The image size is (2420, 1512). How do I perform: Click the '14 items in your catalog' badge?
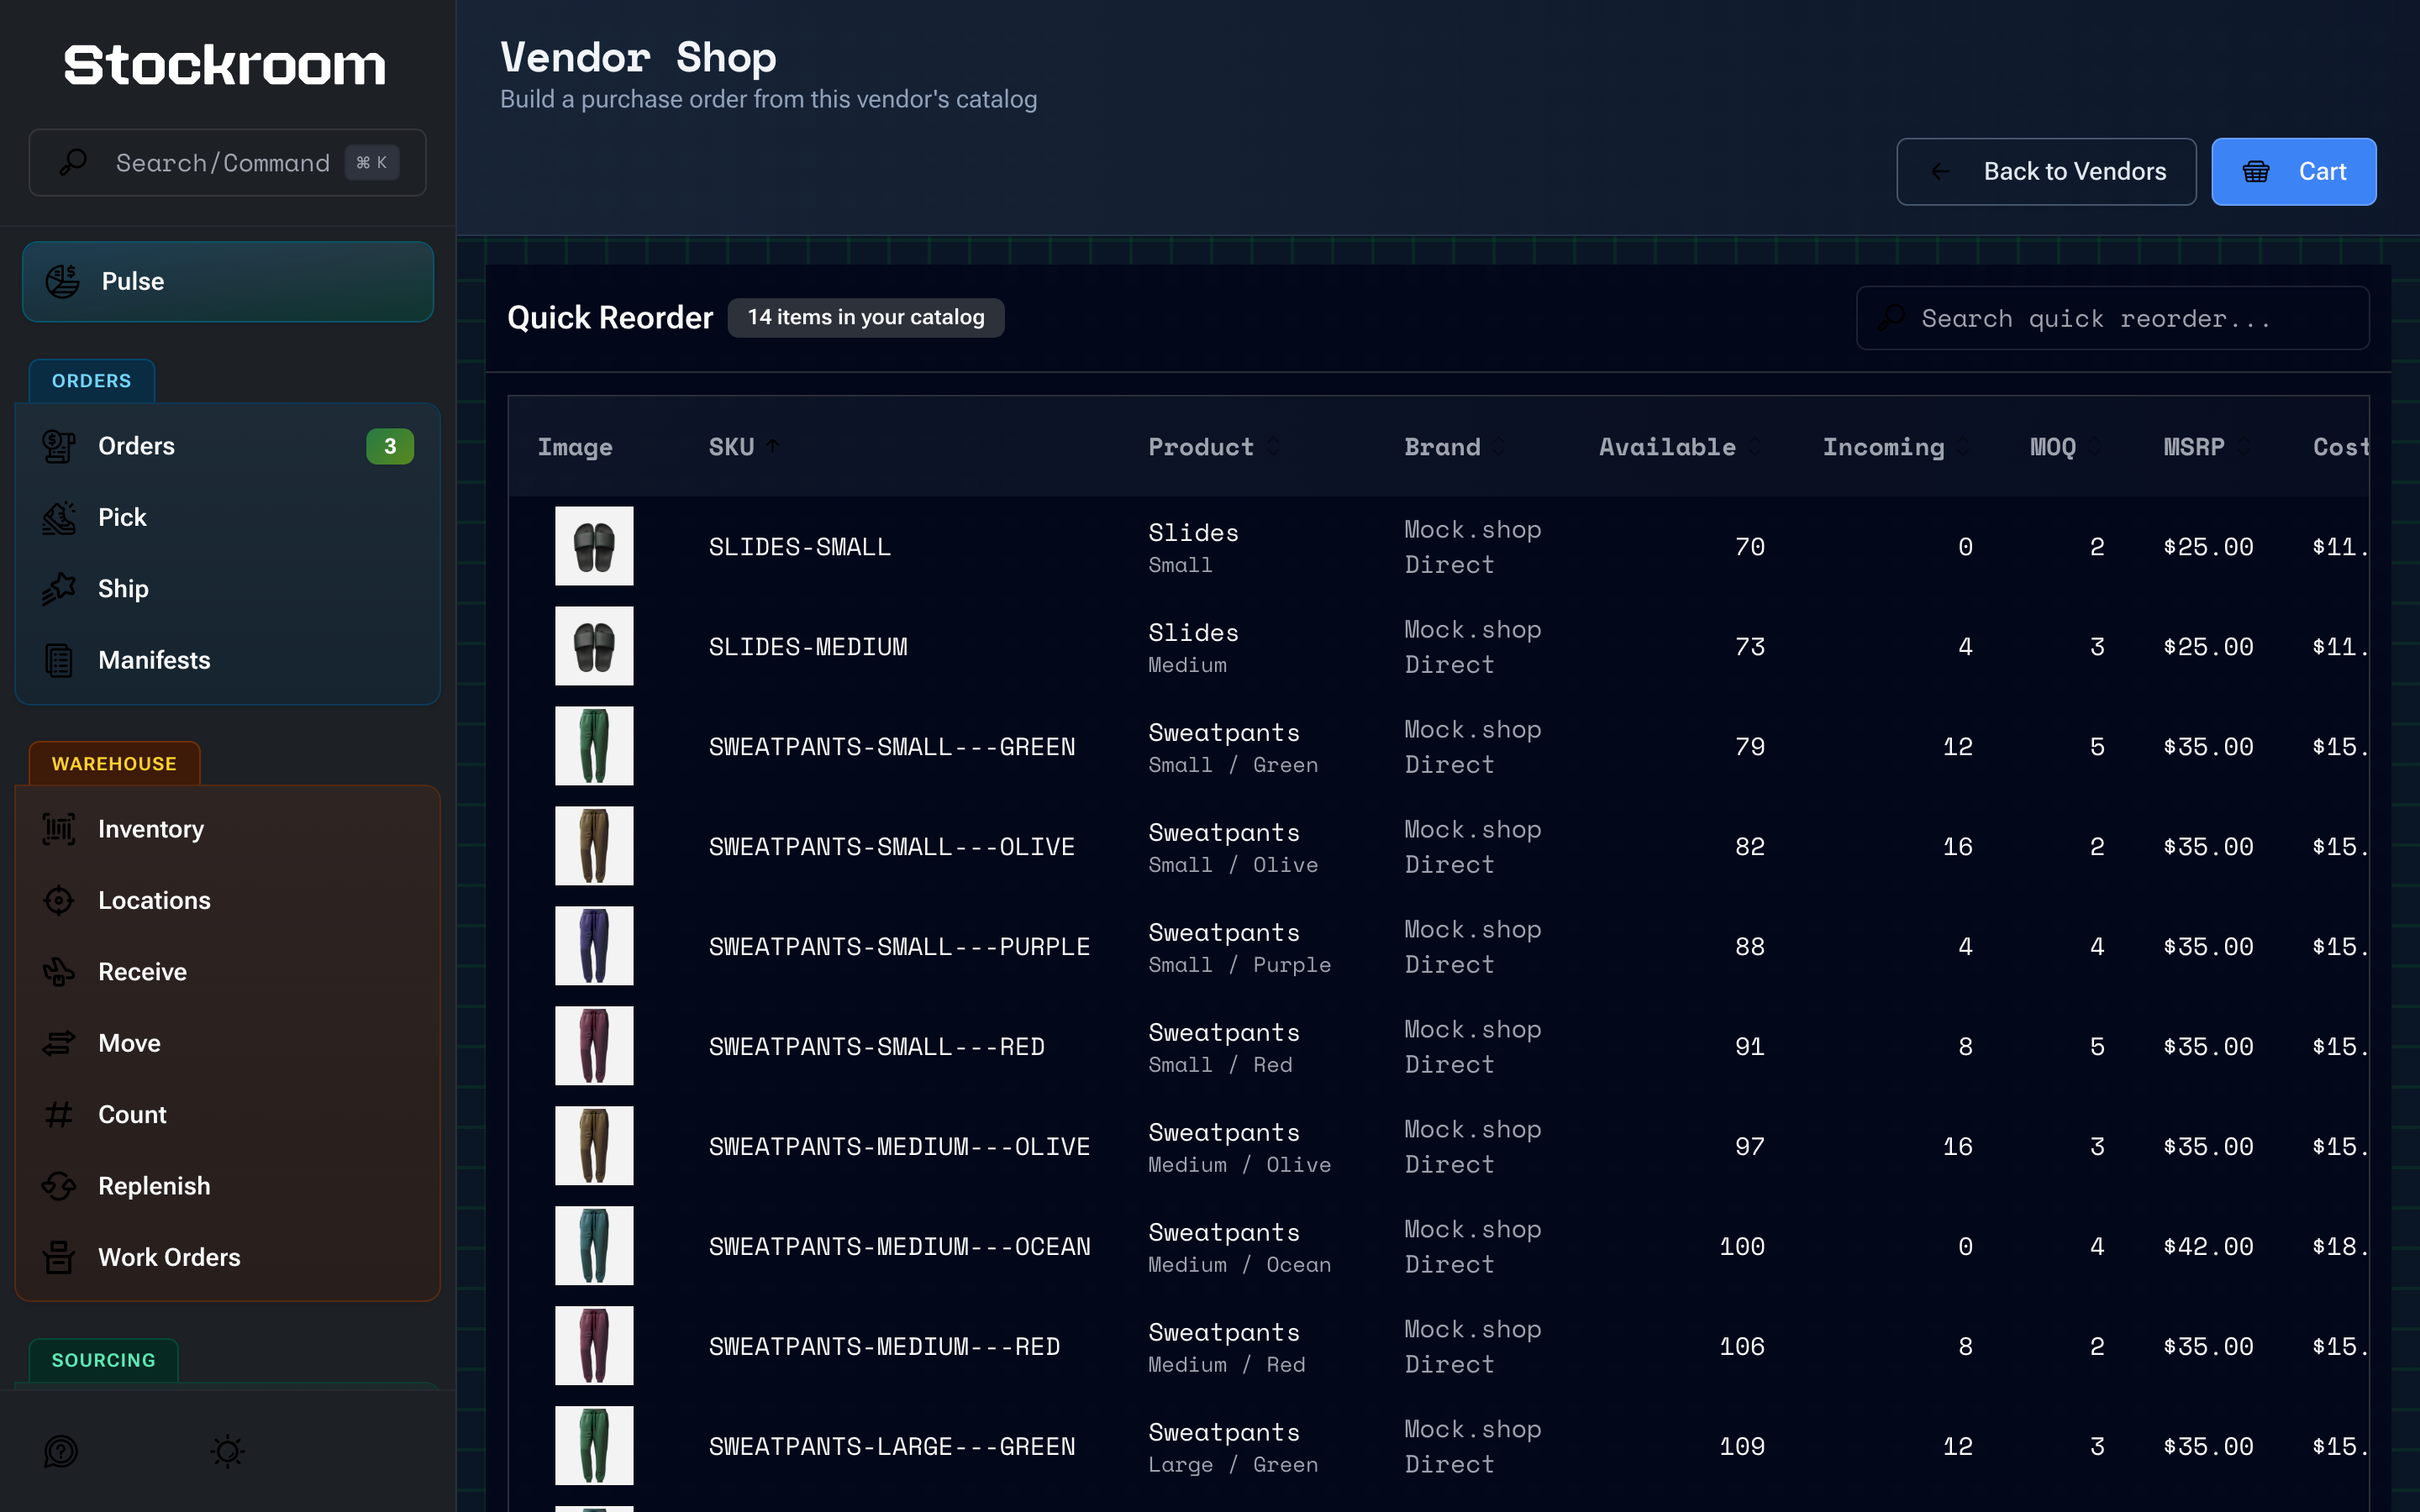pos(866,318)
